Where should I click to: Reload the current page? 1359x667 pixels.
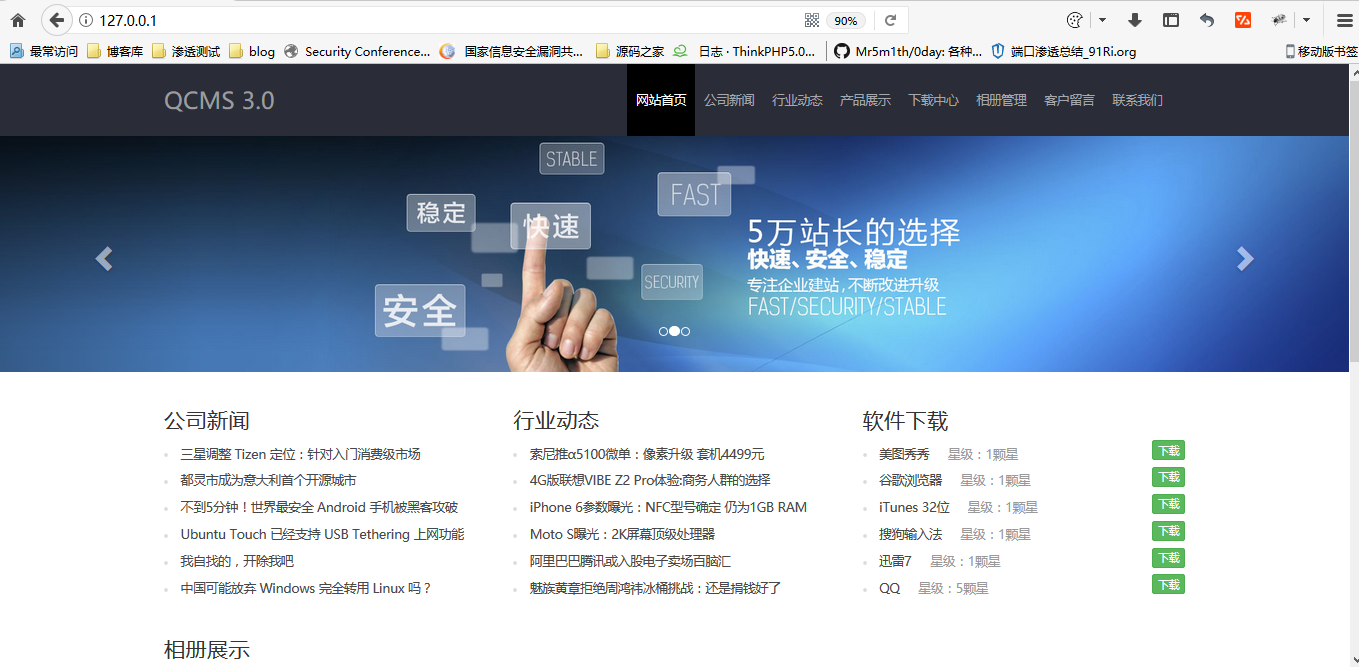890,19
